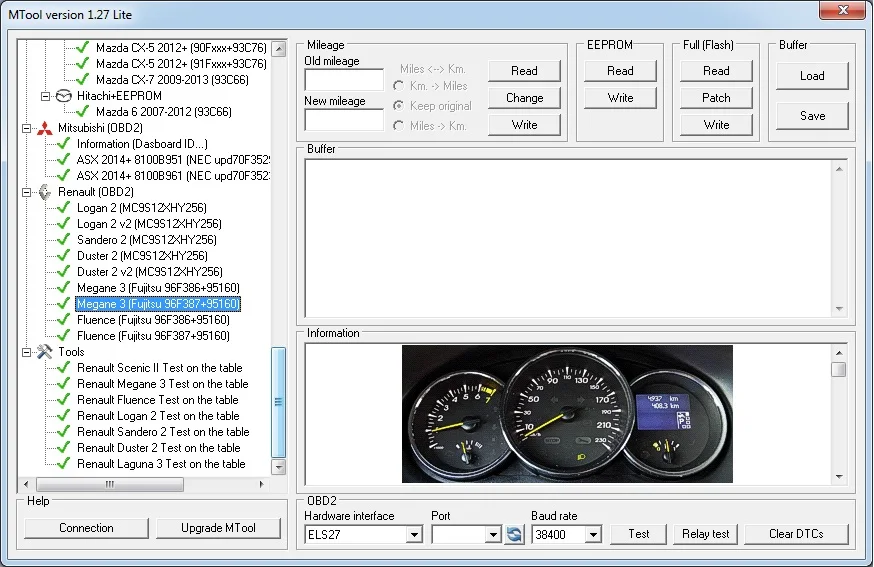The height and width of the screenshot is (567, 874).
Task: Click the tree panel horizontal scrollbar
Action: (110, 484)
